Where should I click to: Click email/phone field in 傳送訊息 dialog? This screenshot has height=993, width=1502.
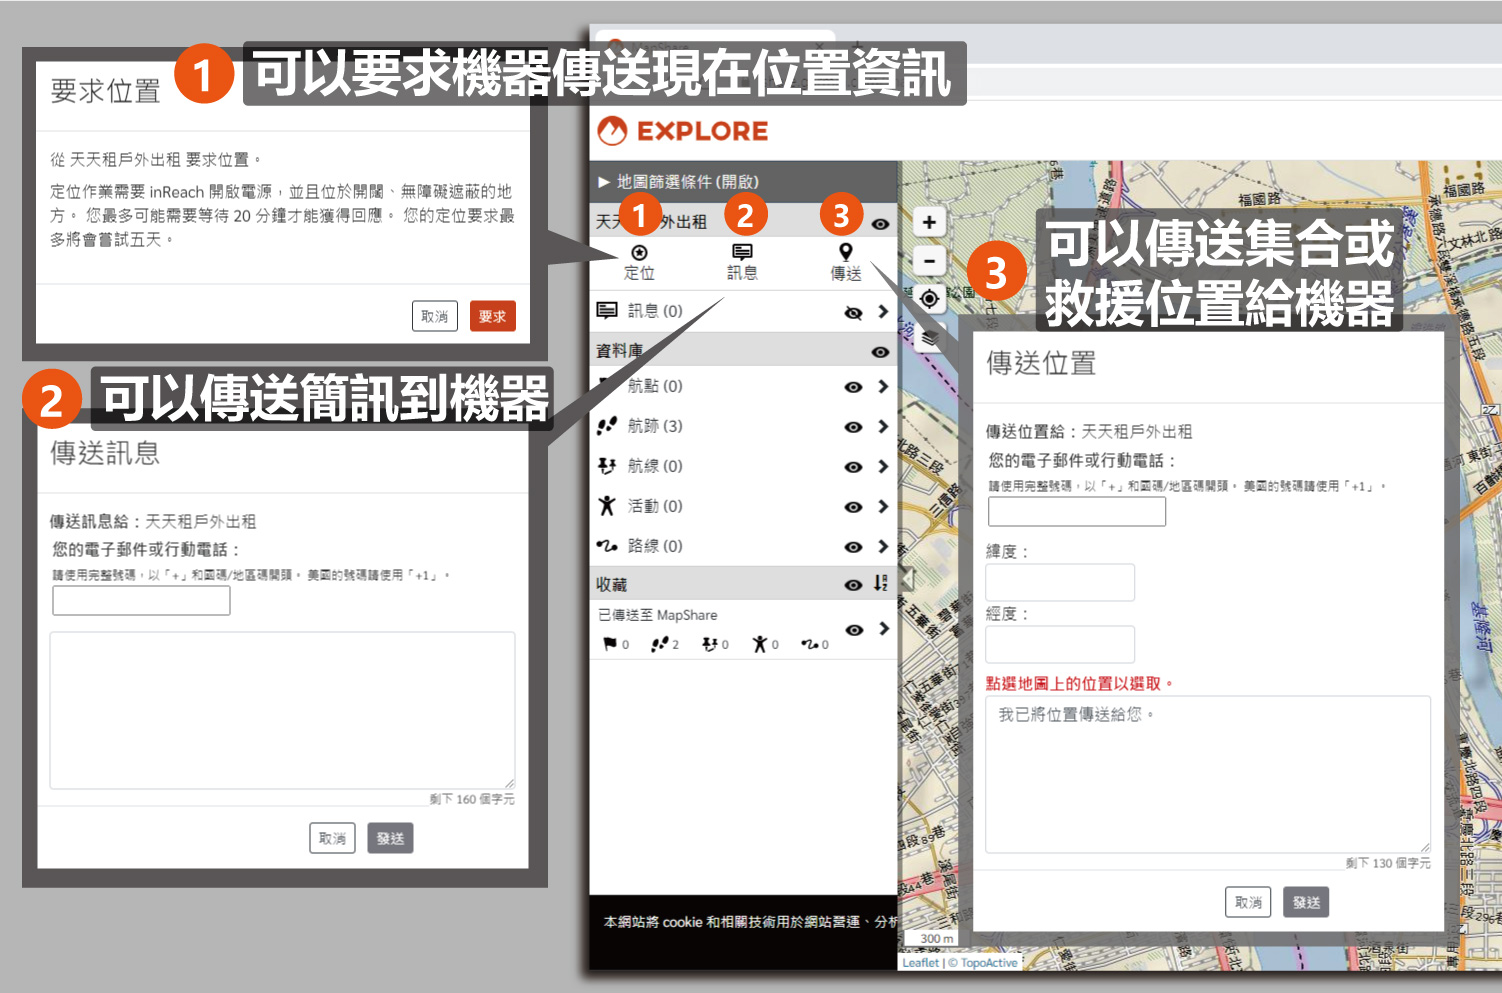click(141, 600)
